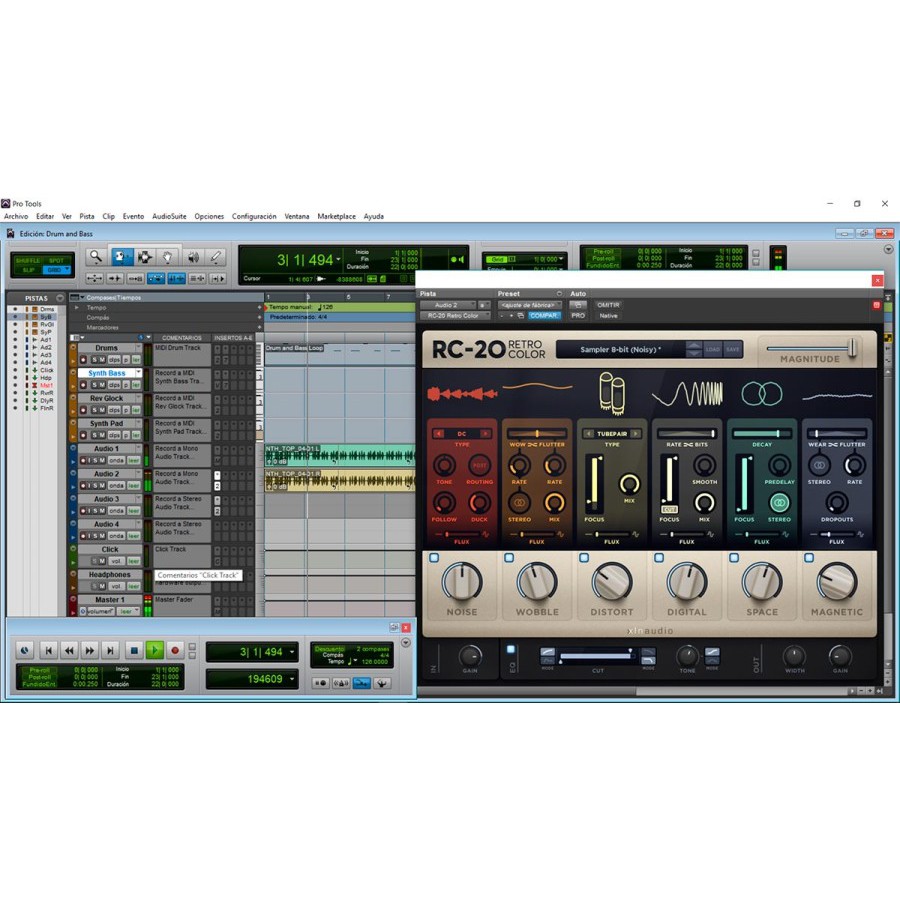Enable SHUFFLE edit mode
This screenshot has width=900, height=900.
28,261
